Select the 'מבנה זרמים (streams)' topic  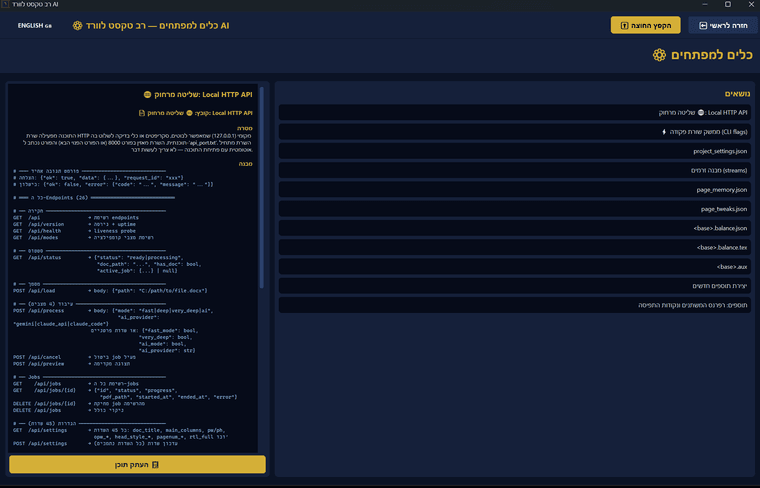pos(514,170)
